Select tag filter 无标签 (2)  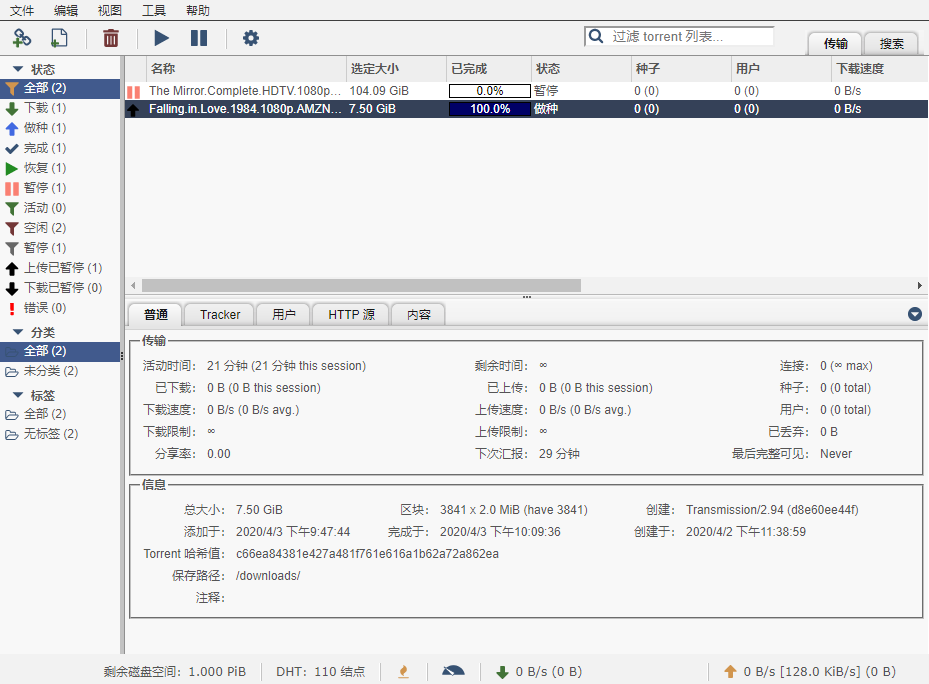click(60, 434)
